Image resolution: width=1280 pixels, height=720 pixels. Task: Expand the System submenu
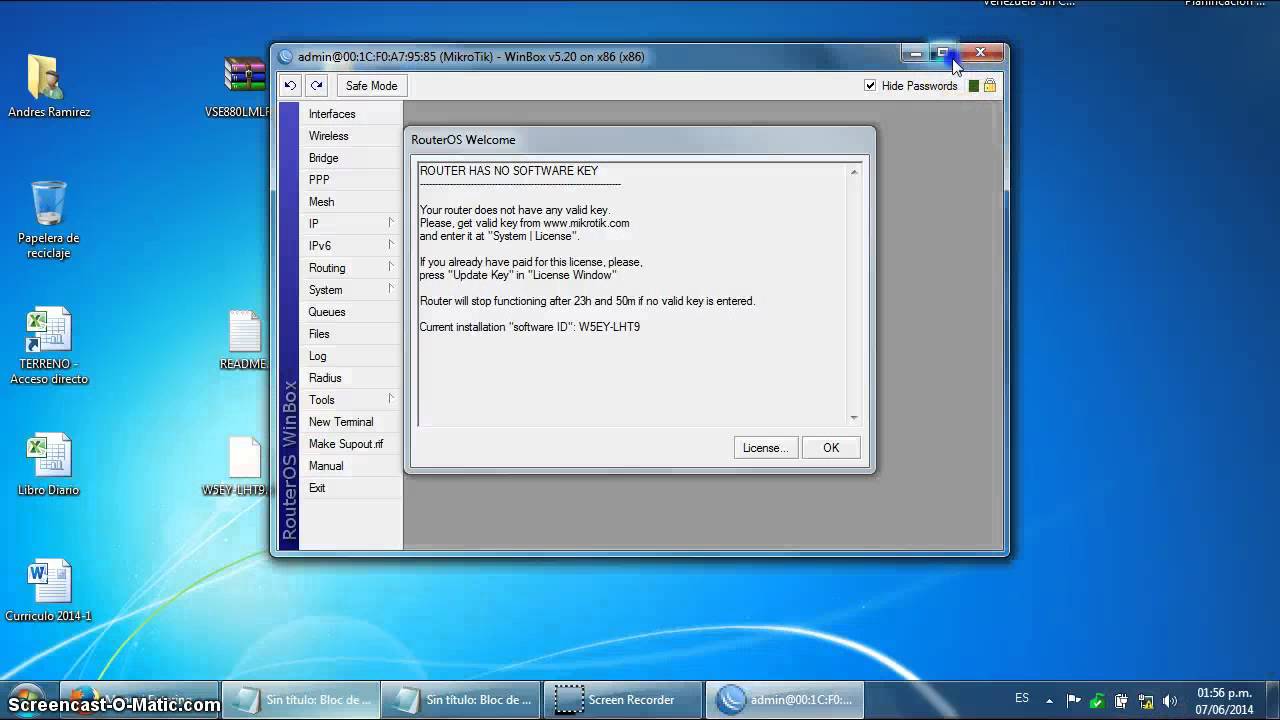click(x=351, y=290)
